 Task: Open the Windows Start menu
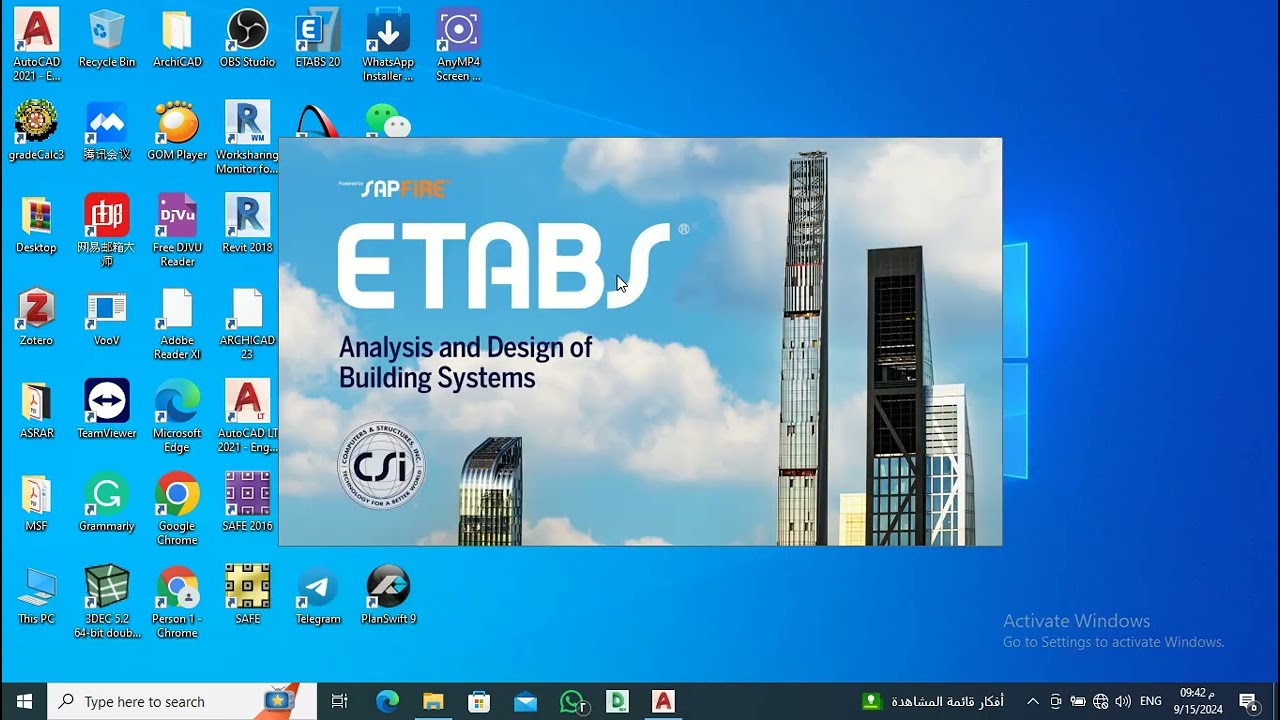tap(24, 702)
